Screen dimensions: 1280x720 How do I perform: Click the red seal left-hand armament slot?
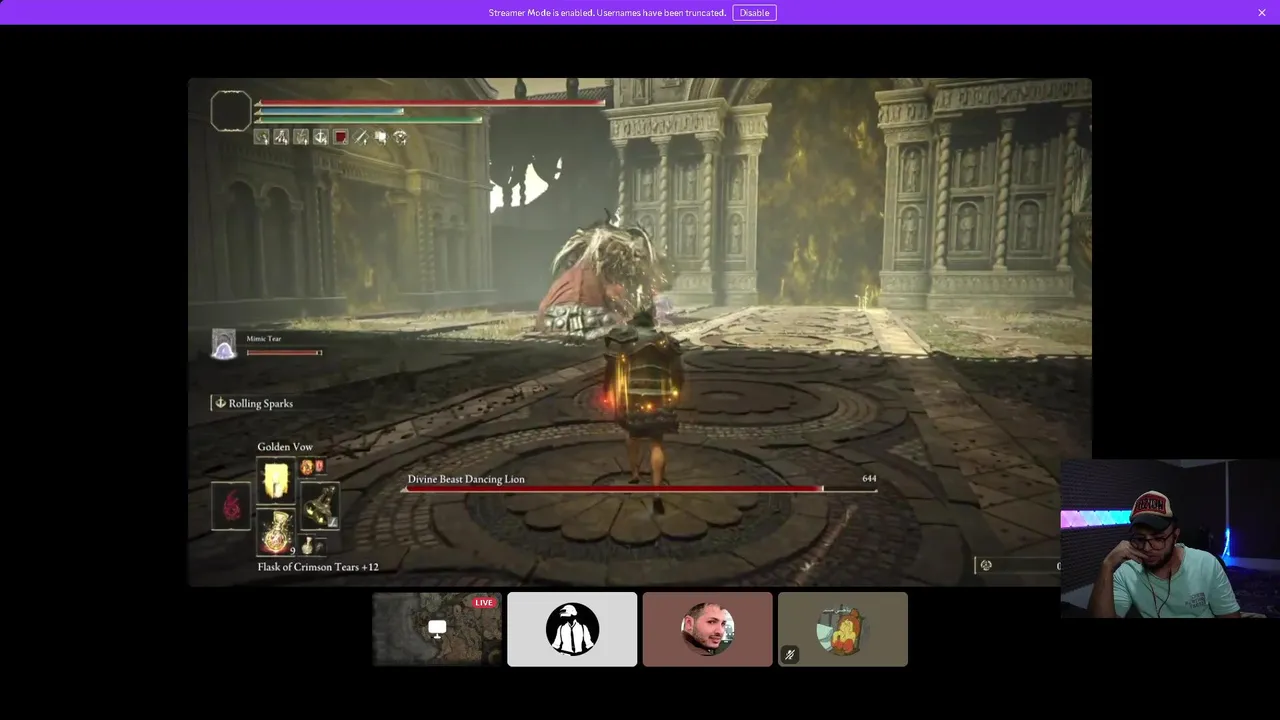(231, 506)
